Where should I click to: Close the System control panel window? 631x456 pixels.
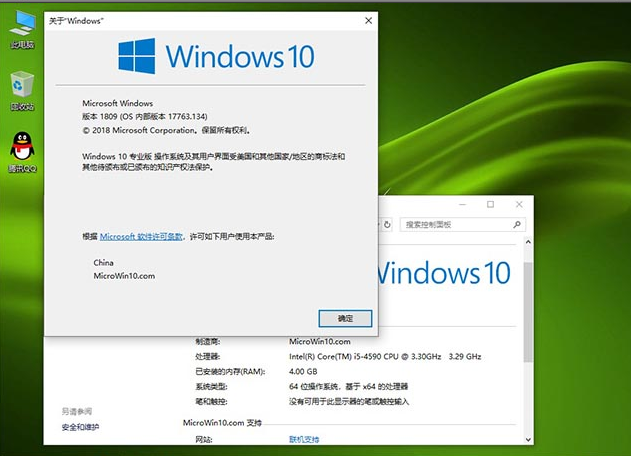click(519, 204)
